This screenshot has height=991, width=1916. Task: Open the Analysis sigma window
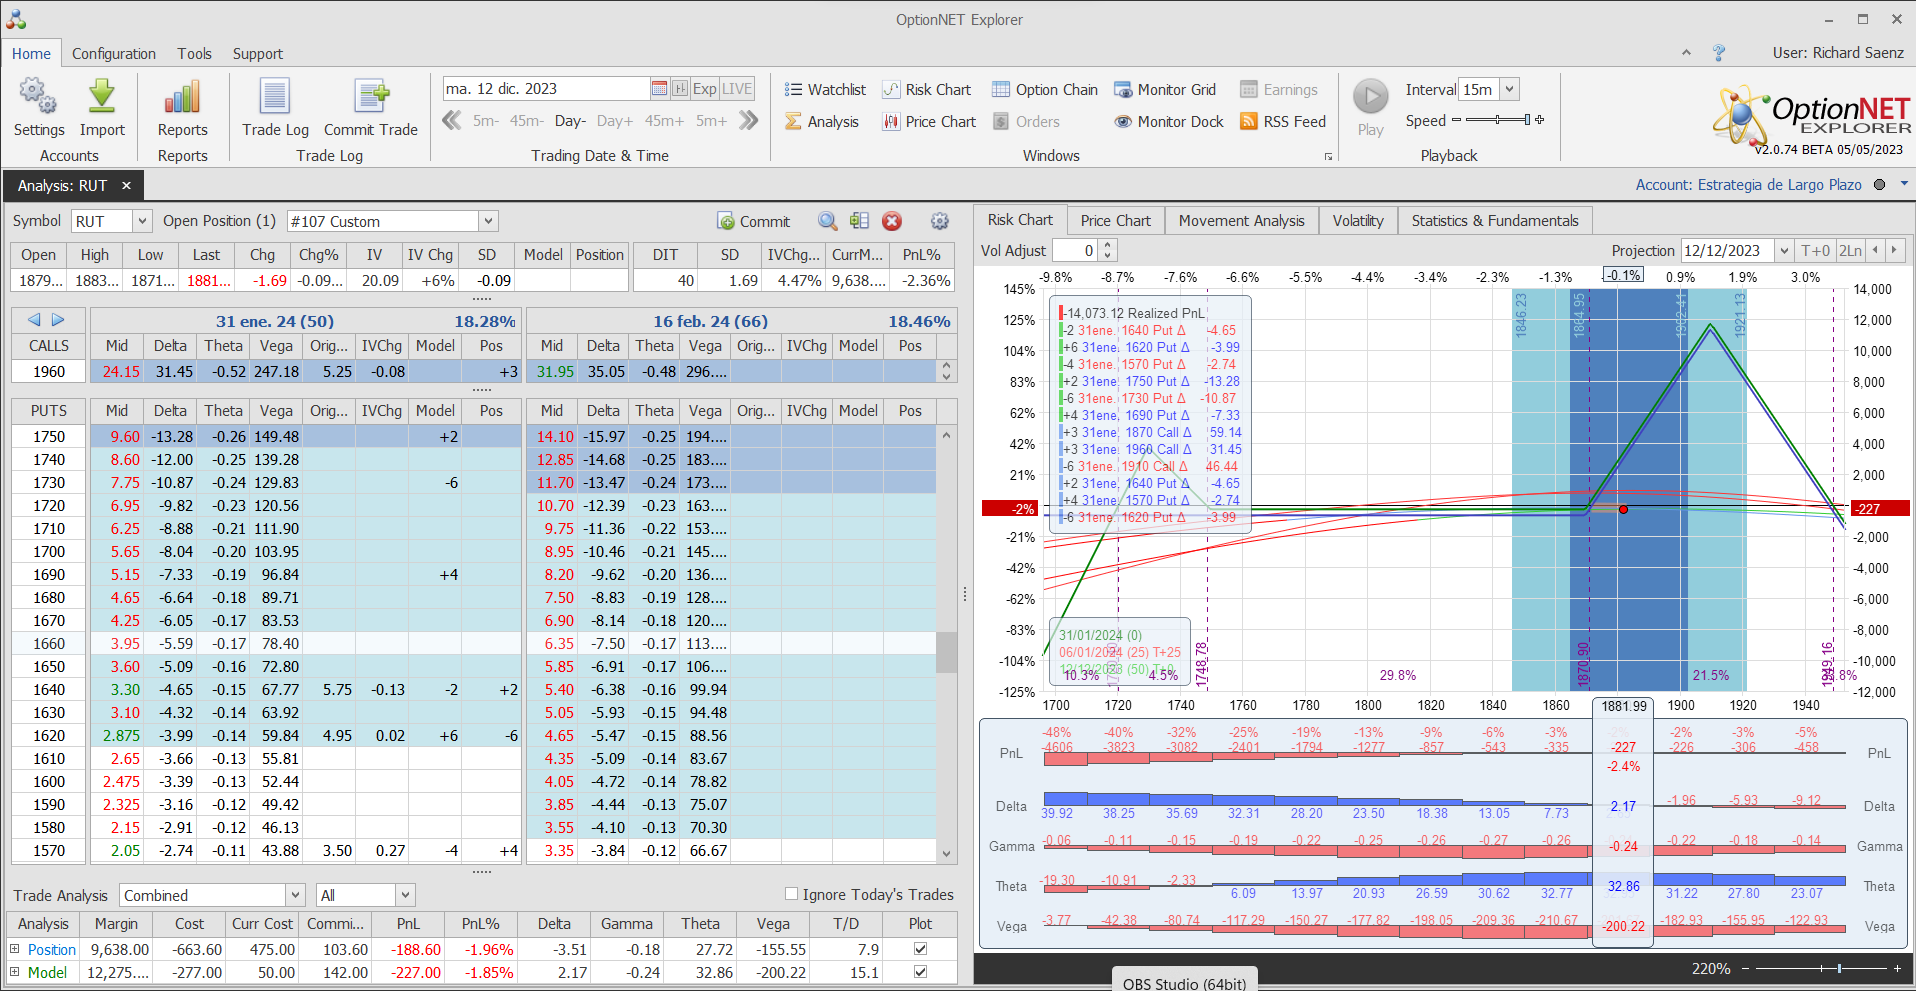(x=822, y=122)
